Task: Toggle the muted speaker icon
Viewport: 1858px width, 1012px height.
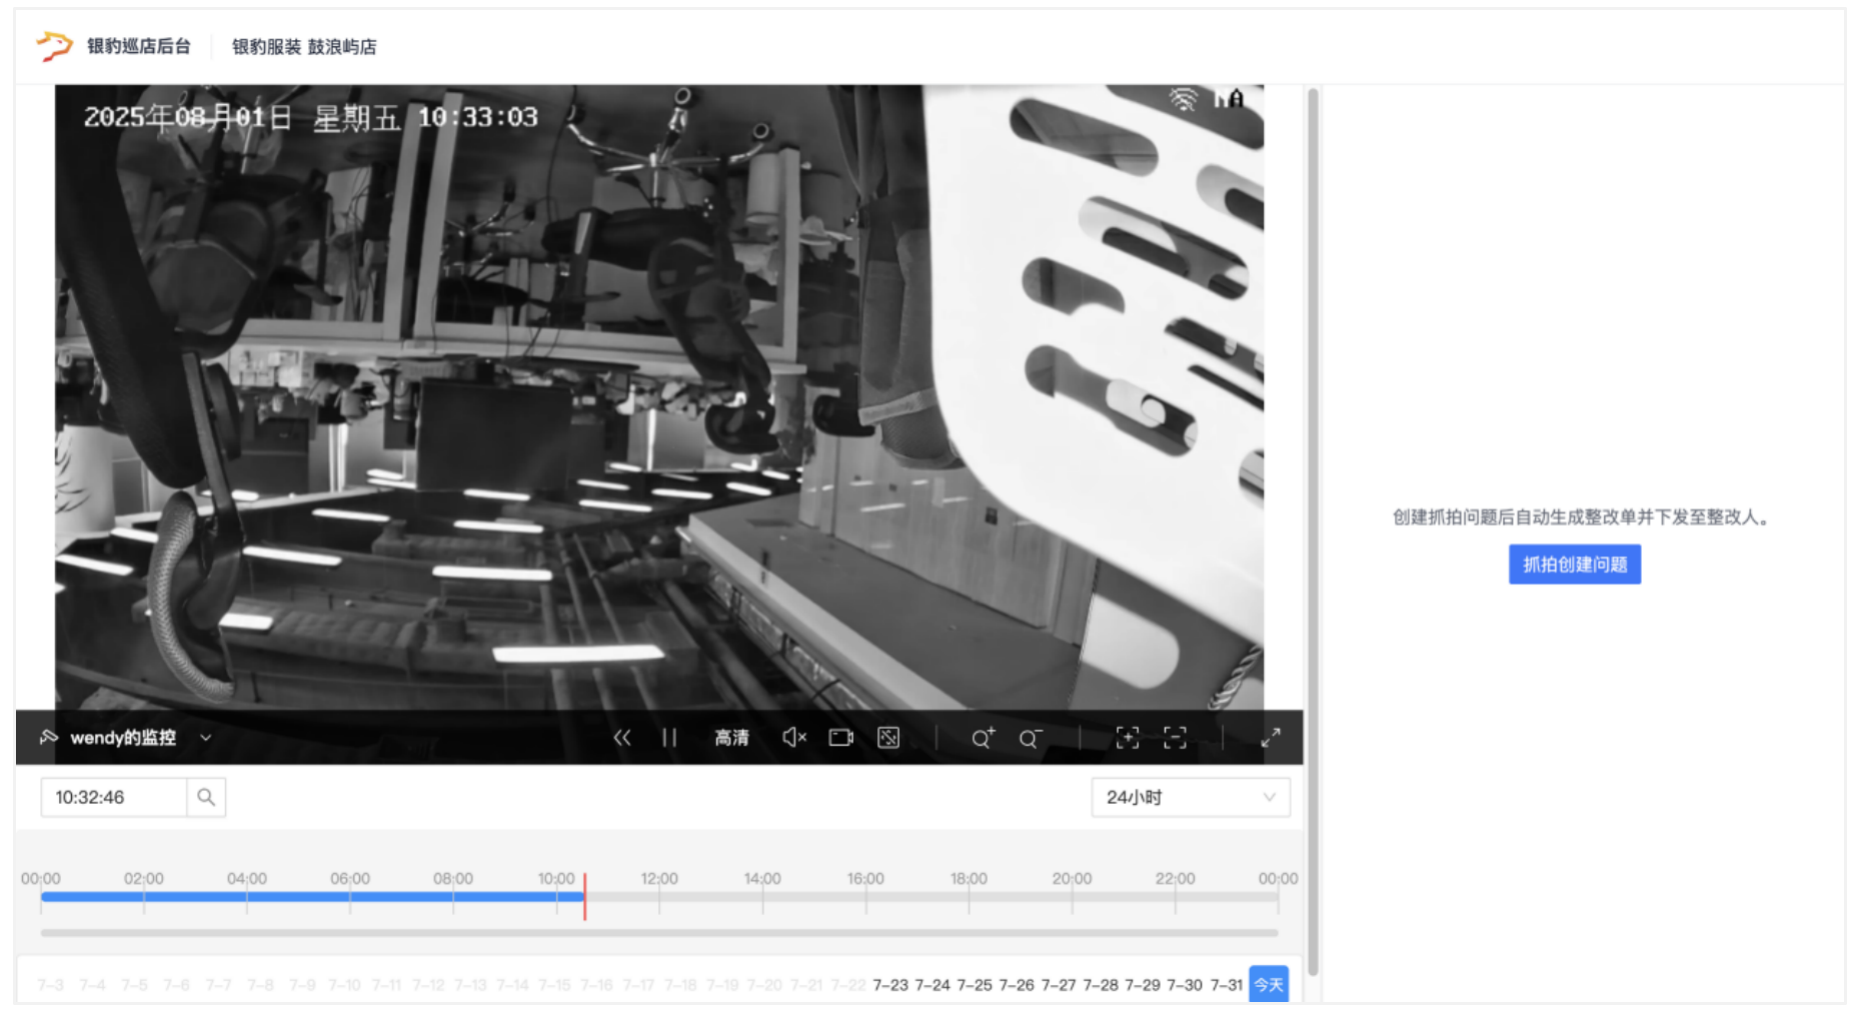Action: click(x=794, y=738)
